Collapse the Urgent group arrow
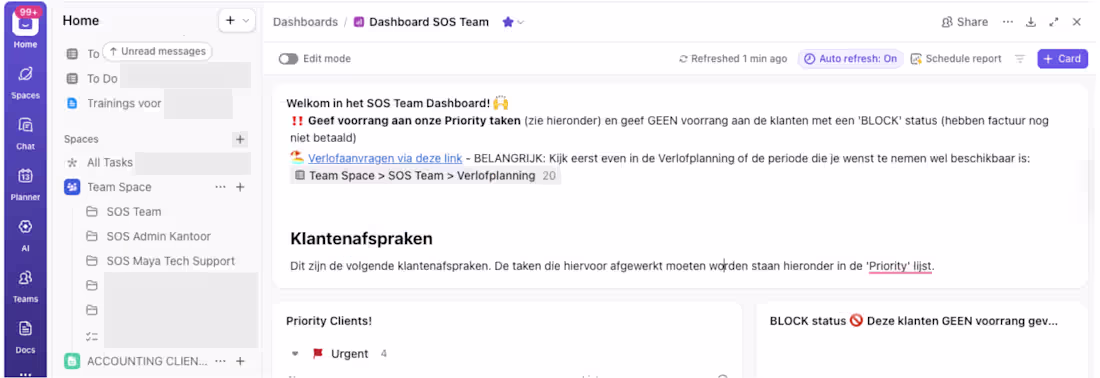Image resolution: width=1100 pixels, height=378 pixels. 295,353
